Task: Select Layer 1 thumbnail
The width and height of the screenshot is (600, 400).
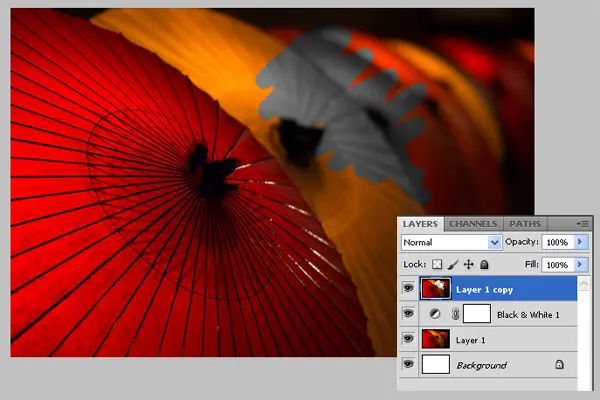Action: 435,339
